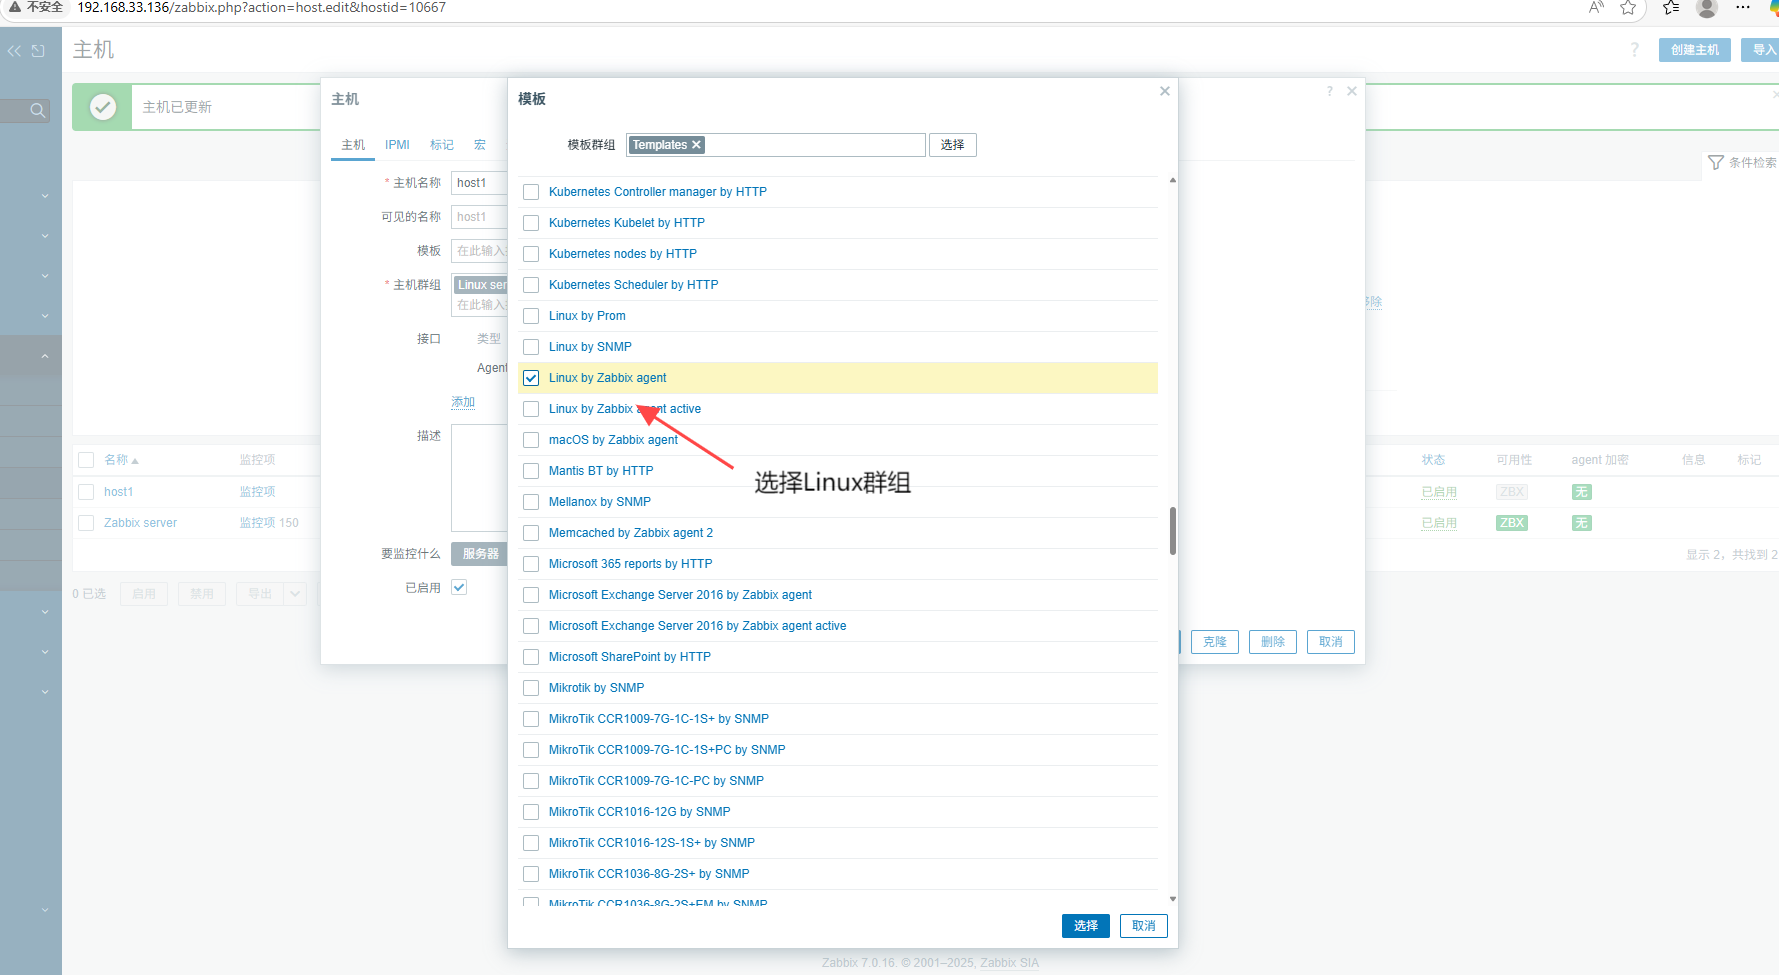Click the browser address bar URL

click(x=262, y=8)
